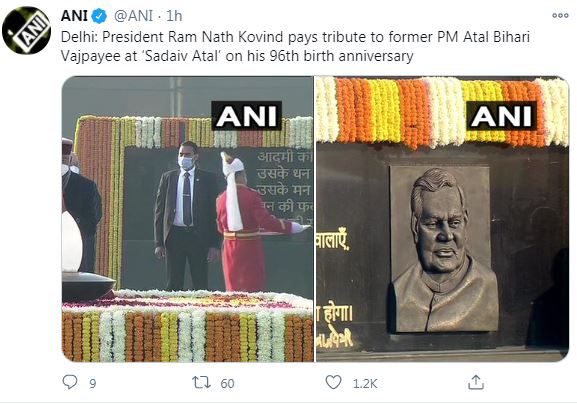Click the blue verified badge beside ANI
577x404 pixels.
pos(99,16)
